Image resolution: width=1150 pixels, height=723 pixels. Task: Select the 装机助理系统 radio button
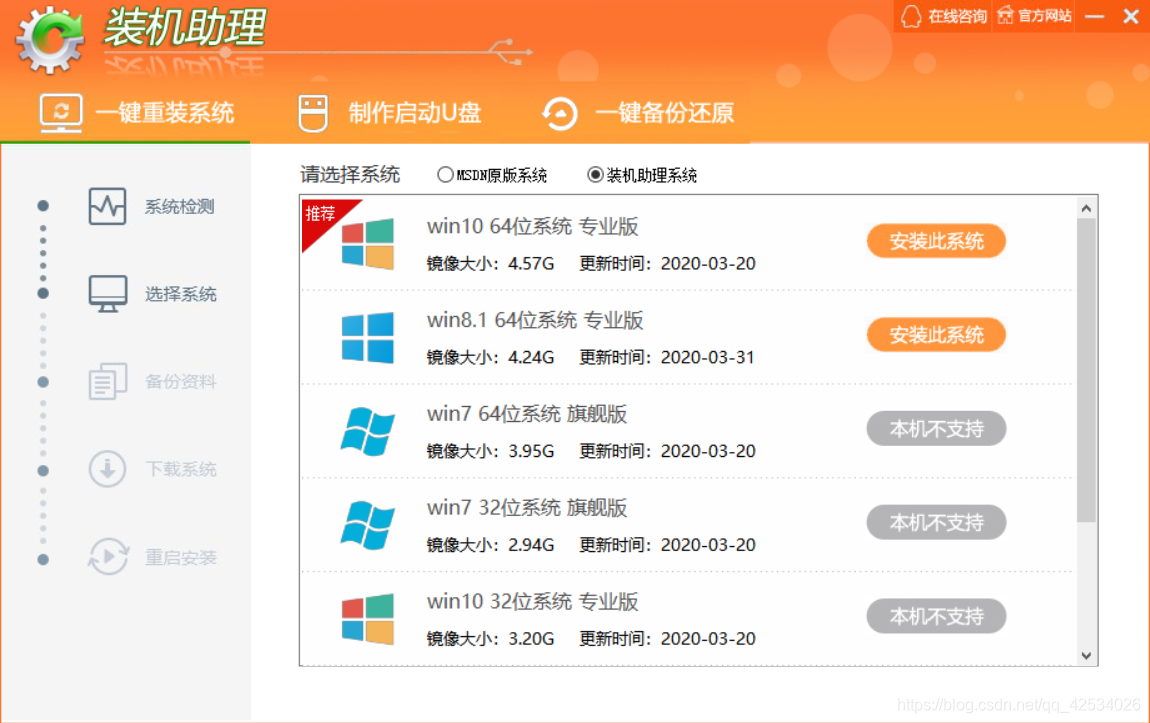595,175
